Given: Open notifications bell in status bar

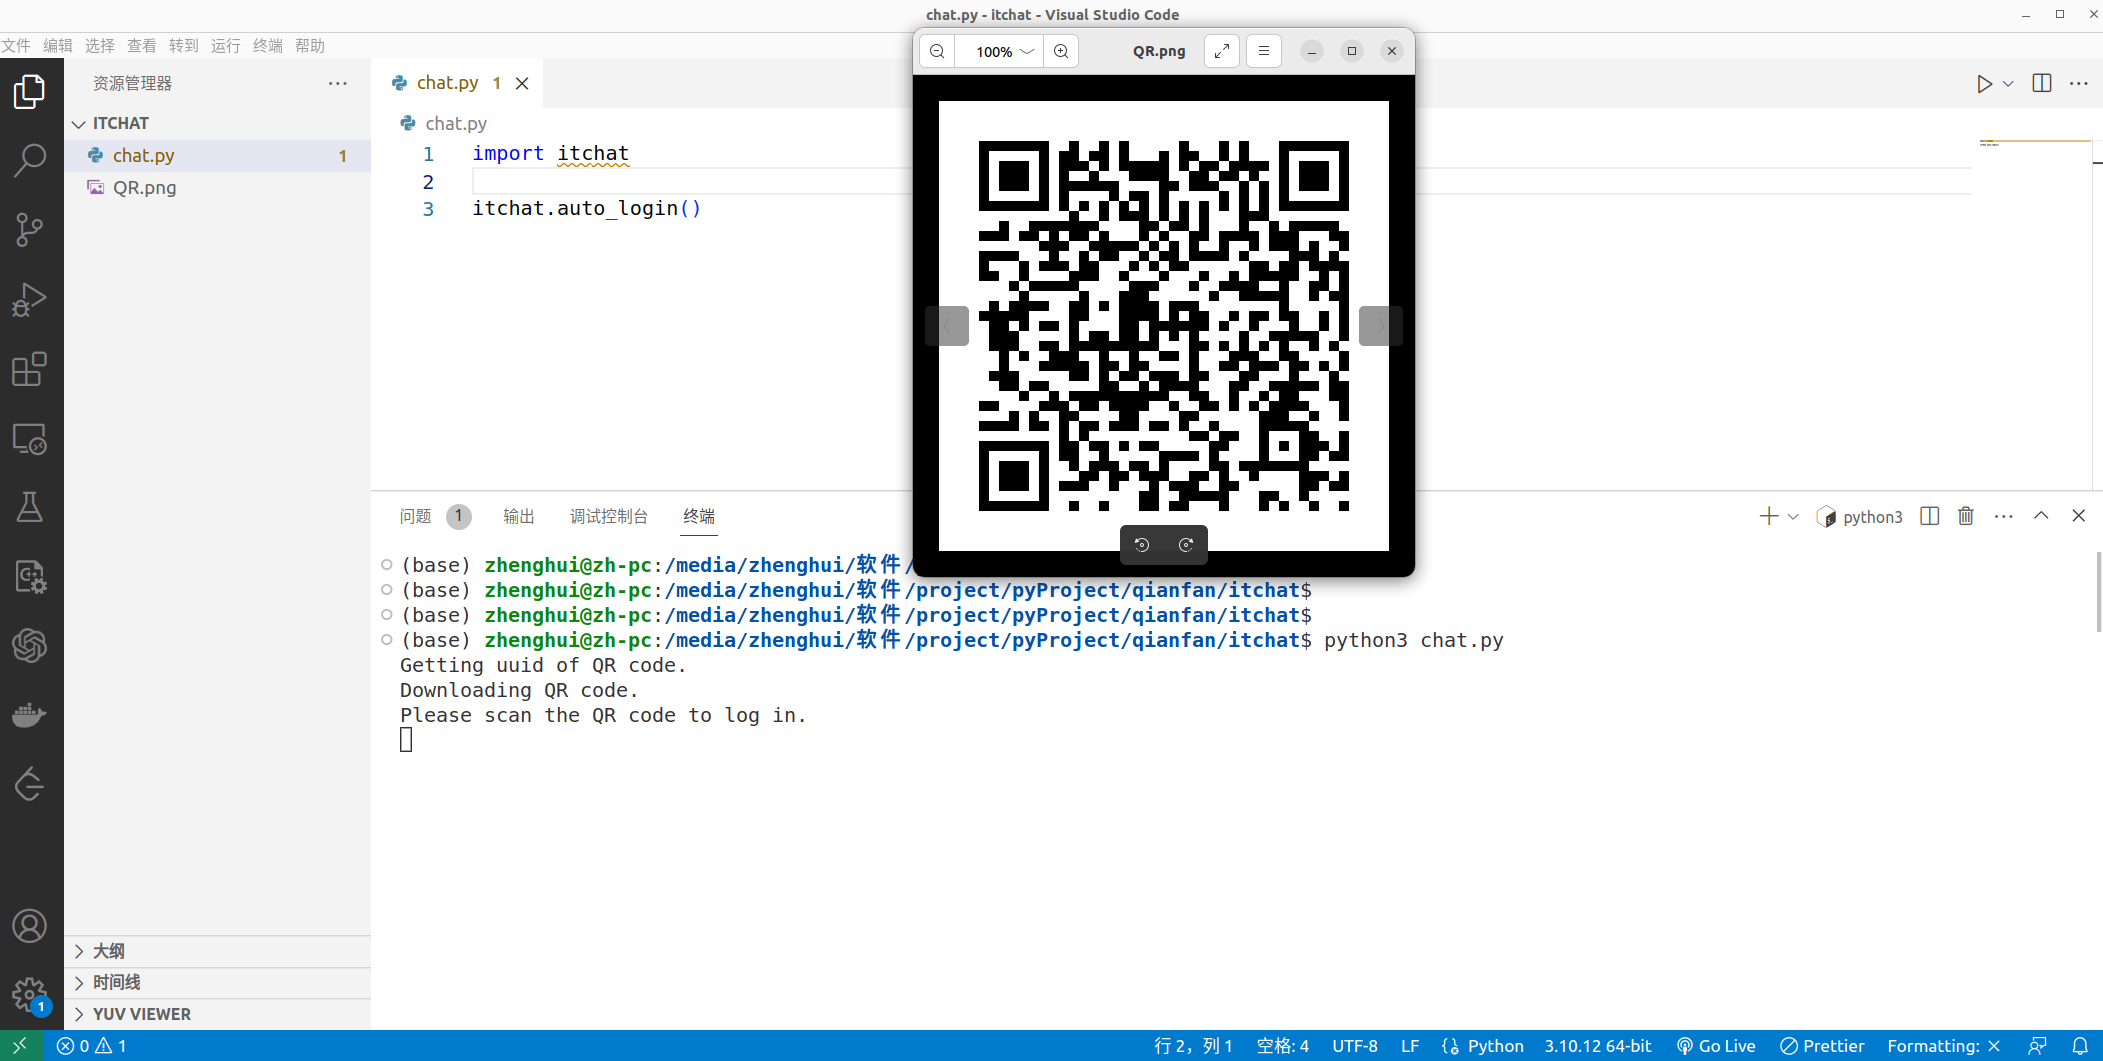Looking at the screenshot, I should (2080, 1046).
